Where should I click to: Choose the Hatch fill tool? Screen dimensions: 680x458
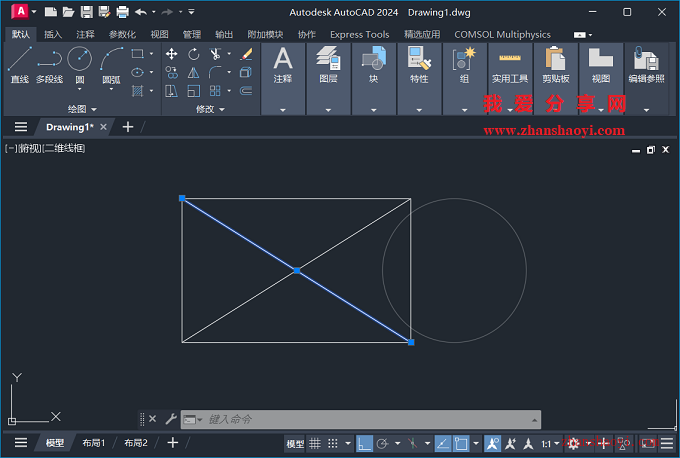pos(137,91)
